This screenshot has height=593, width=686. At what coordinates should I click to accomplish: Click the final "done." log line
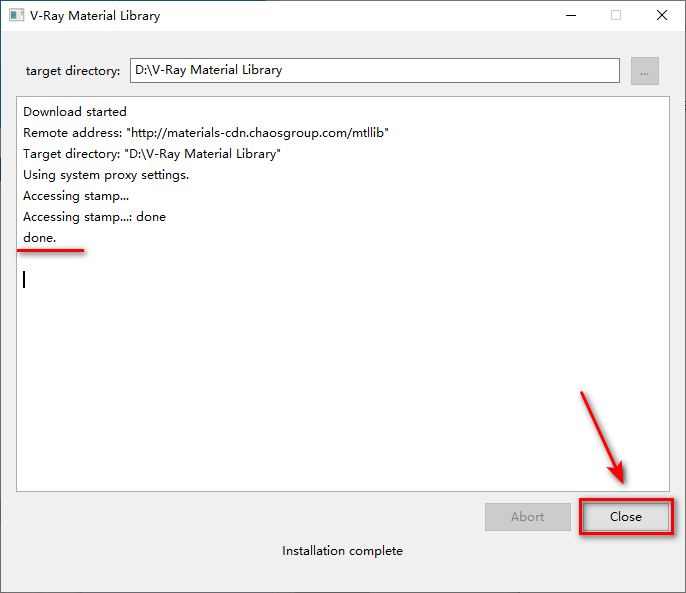coord(40,238)
